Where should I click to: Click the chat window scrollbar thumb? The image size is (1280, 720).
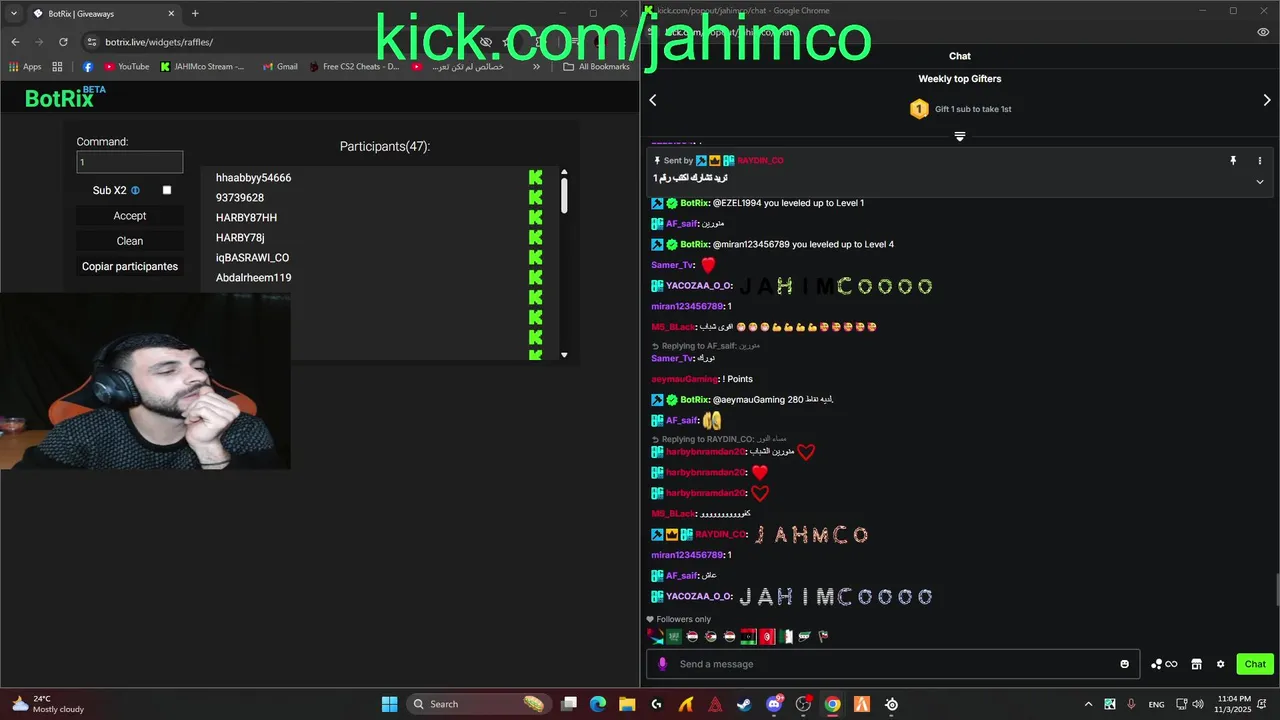click(x=1276, y=591)
